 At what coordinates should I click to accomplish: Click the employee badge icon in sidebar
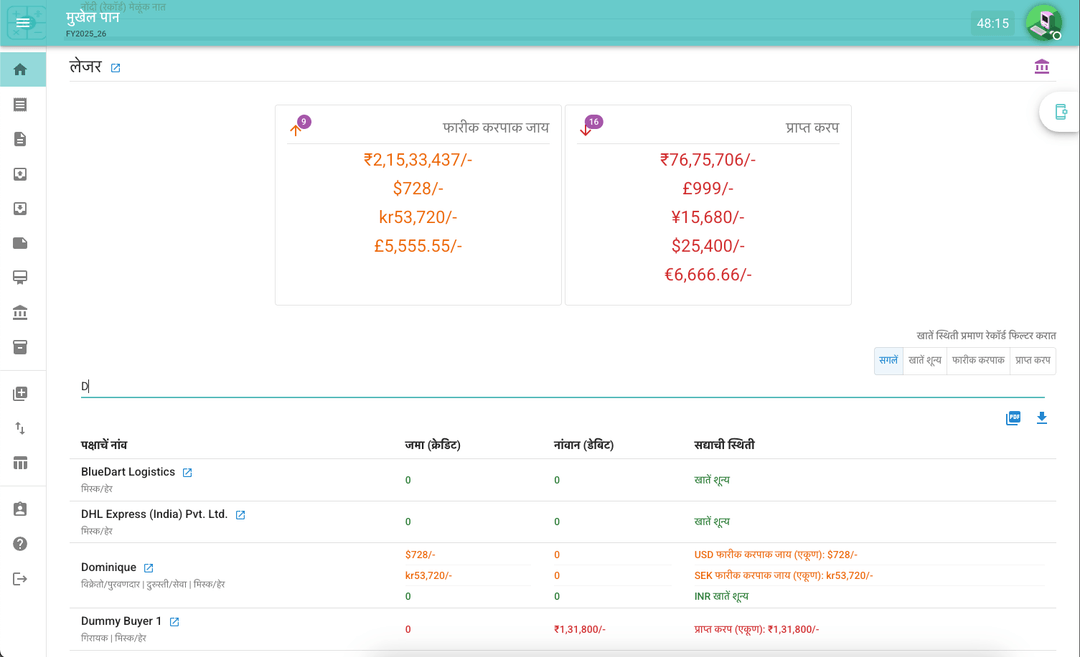22,508
